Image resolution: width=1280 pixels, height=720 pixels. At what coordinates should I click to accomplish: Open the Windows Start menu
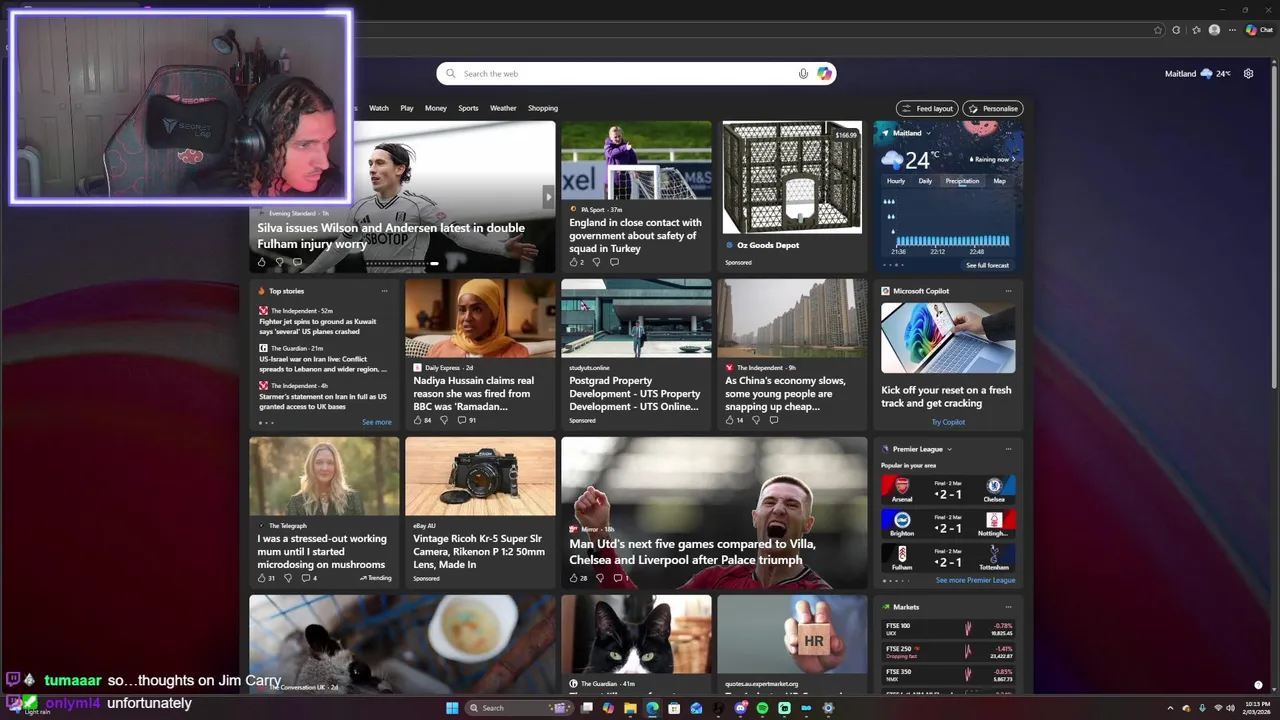tap(452, 708)
